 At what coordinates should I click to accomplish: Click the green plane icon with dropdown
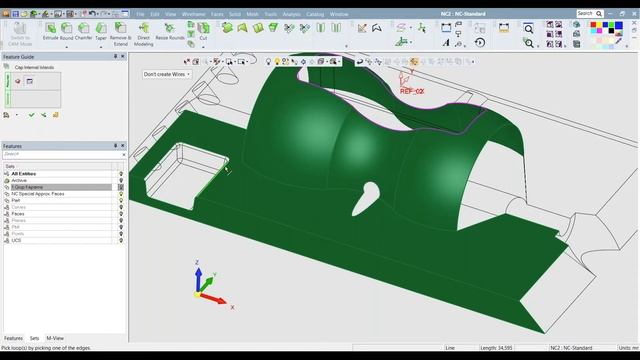(x=402, y=42)
